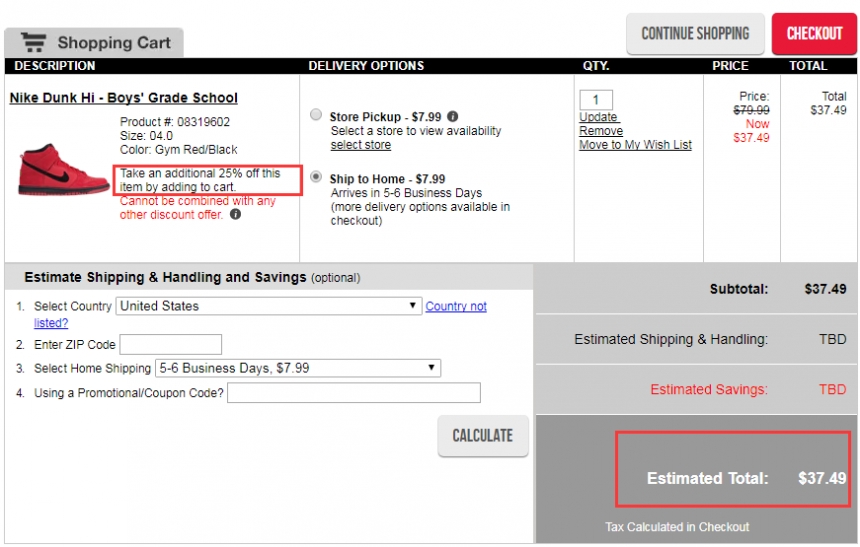Click the Estimated Total $37.49 value

click(822, 478)
